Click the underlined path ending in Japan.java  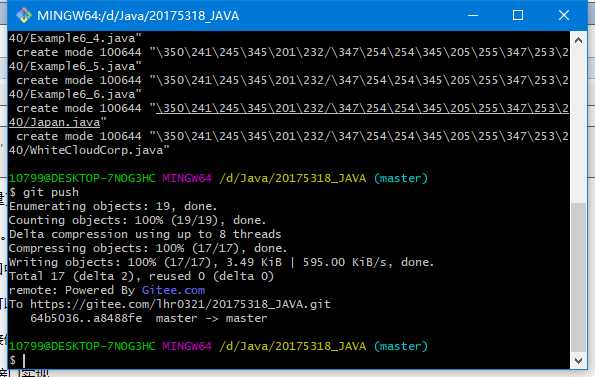pos(289,115)
